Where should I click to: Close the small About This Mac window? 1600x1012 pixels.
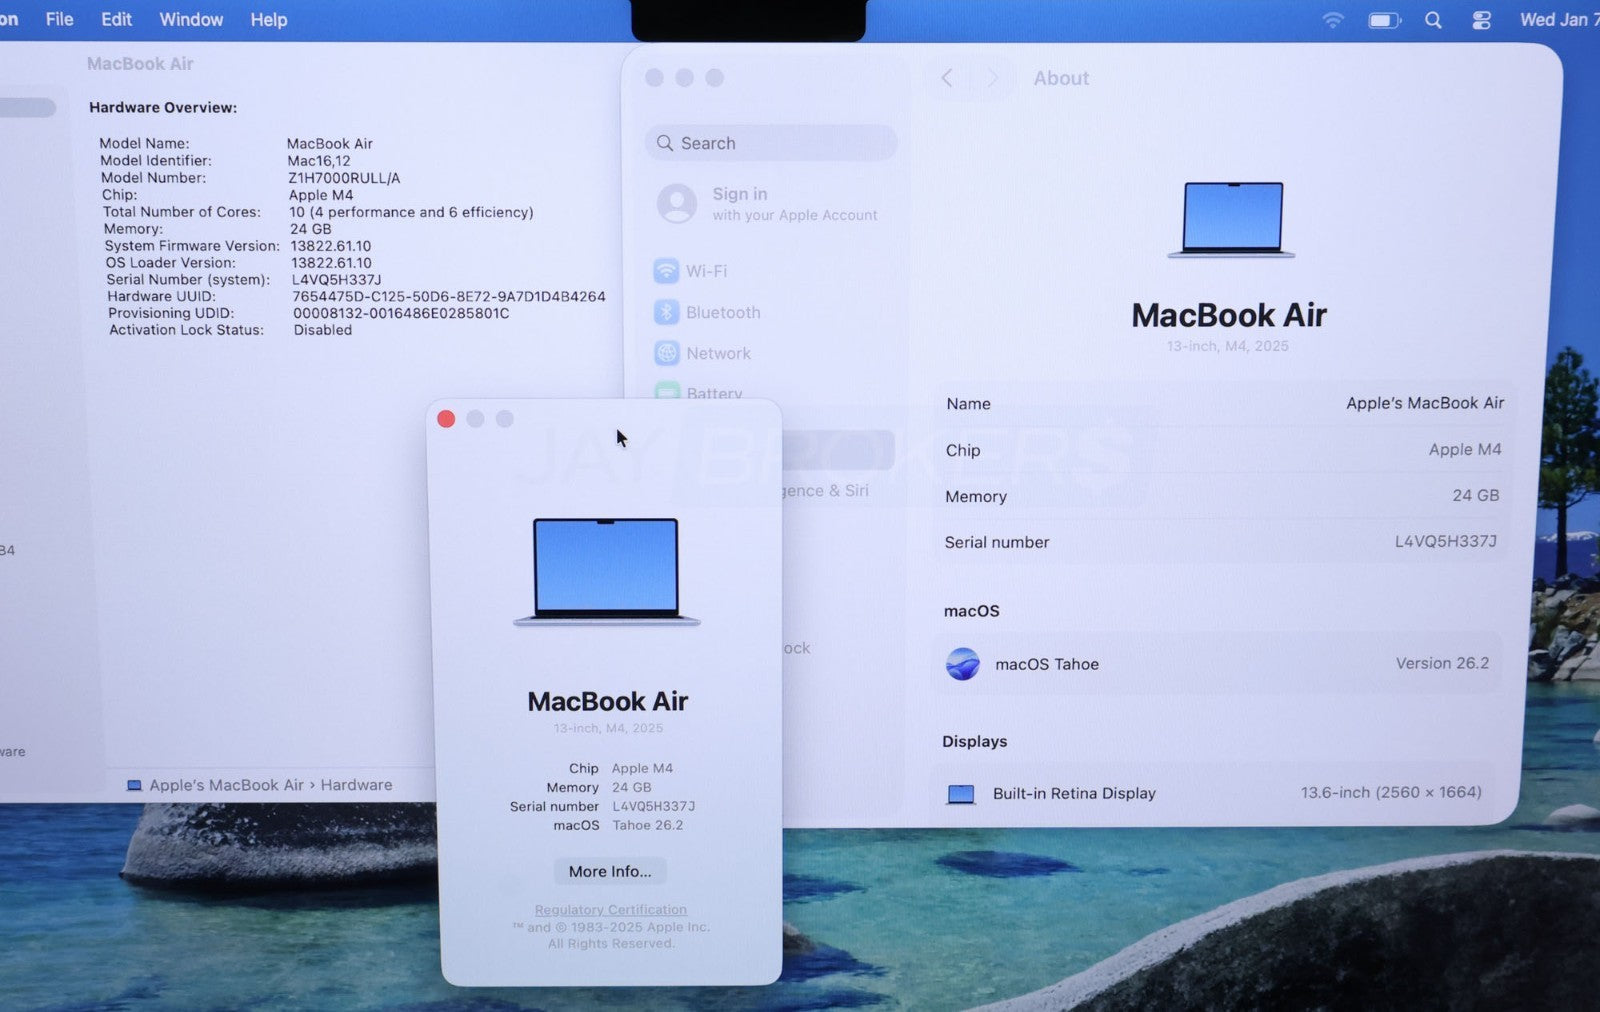pos(446,419)
